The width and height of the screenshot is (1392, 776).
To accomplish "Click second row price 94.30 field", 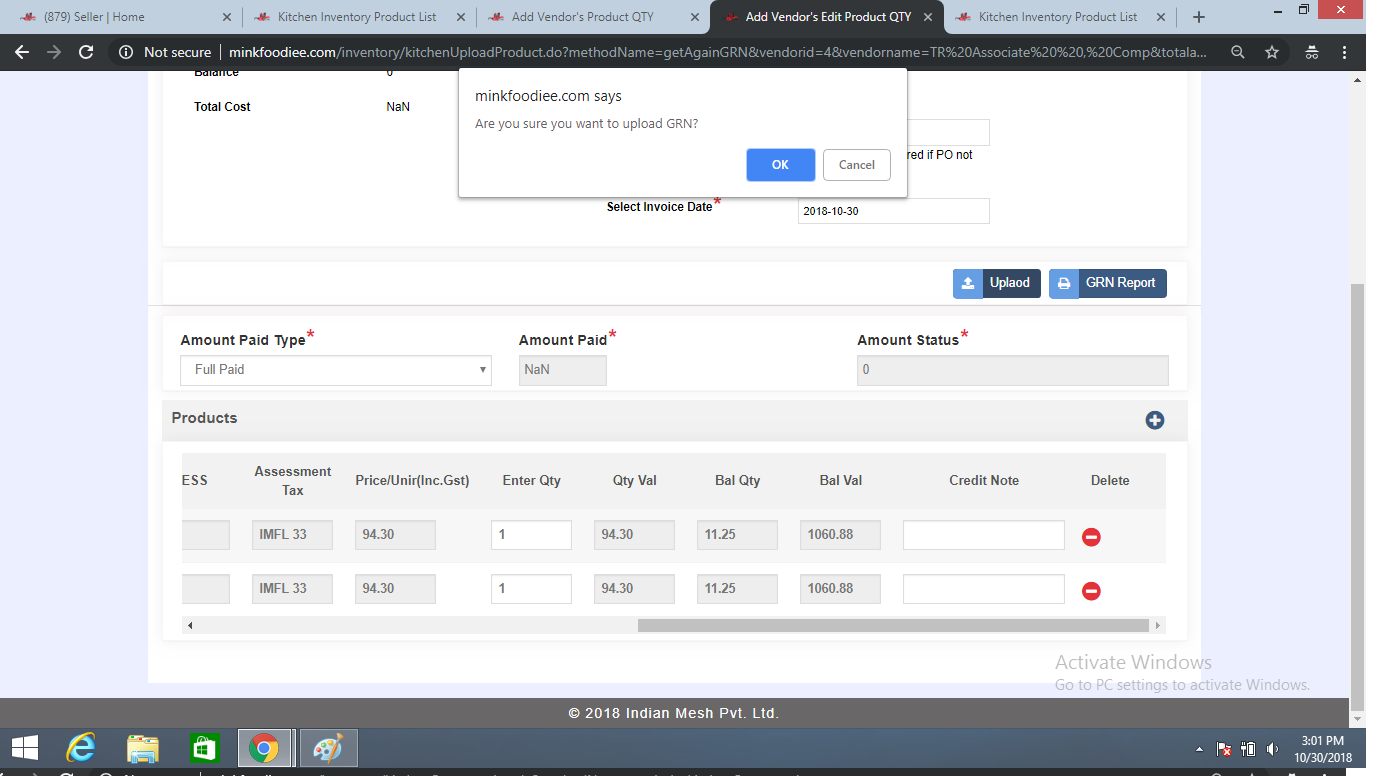I will pyautogui.click(x=395, y=589).
